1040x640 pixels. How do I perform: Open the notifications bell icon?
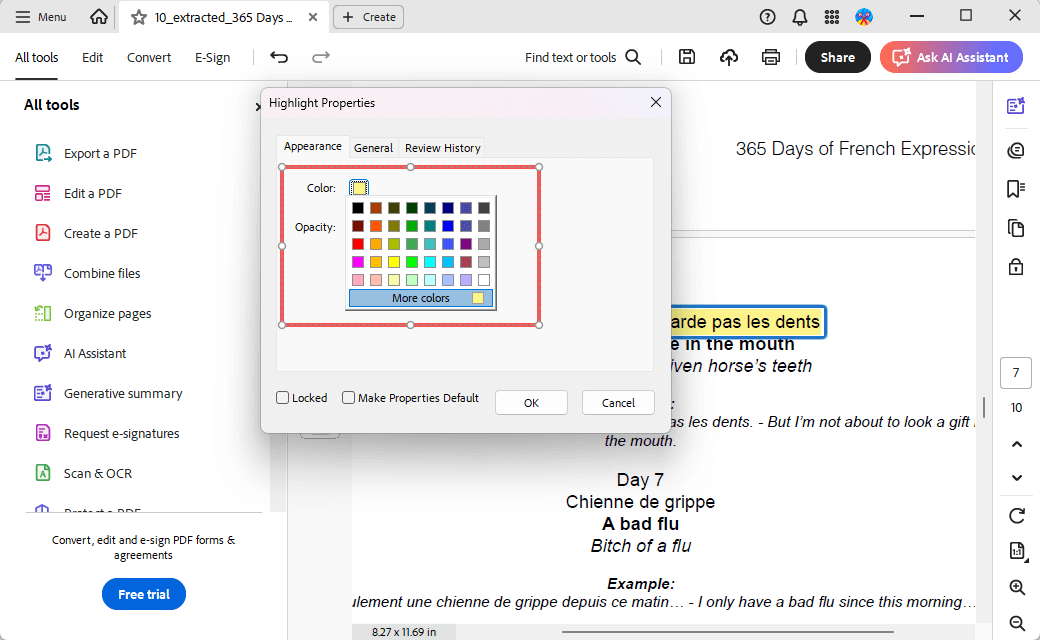tap(800, 17)
